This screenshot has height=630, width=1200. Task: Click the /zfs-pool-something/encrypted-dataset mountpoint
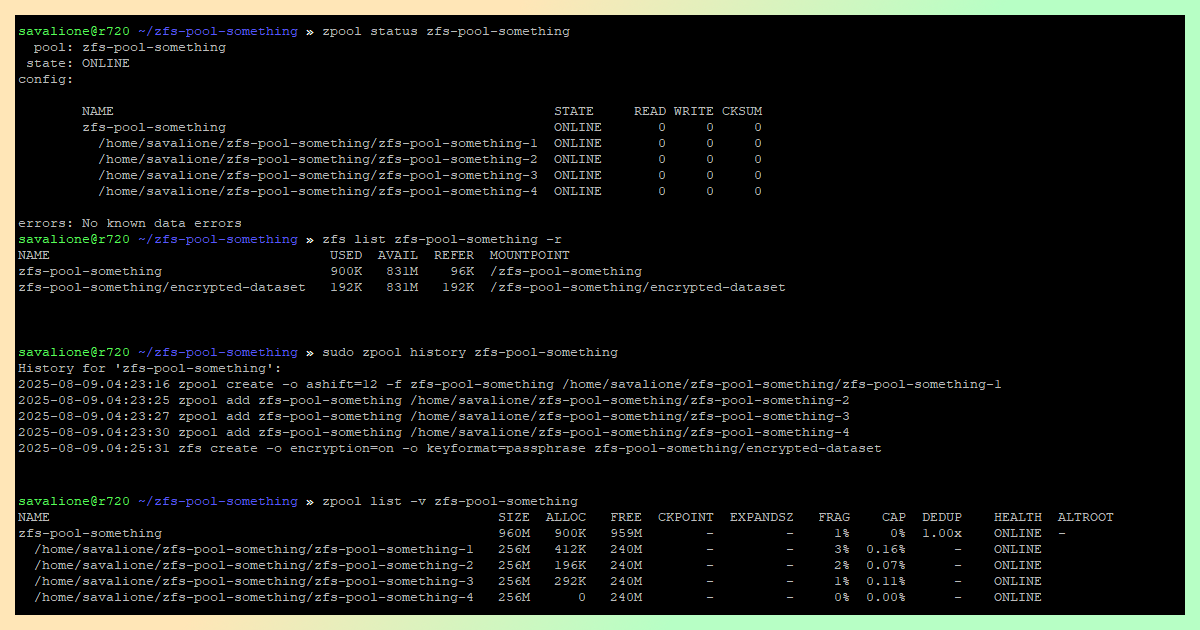click(x=638, y=287)
